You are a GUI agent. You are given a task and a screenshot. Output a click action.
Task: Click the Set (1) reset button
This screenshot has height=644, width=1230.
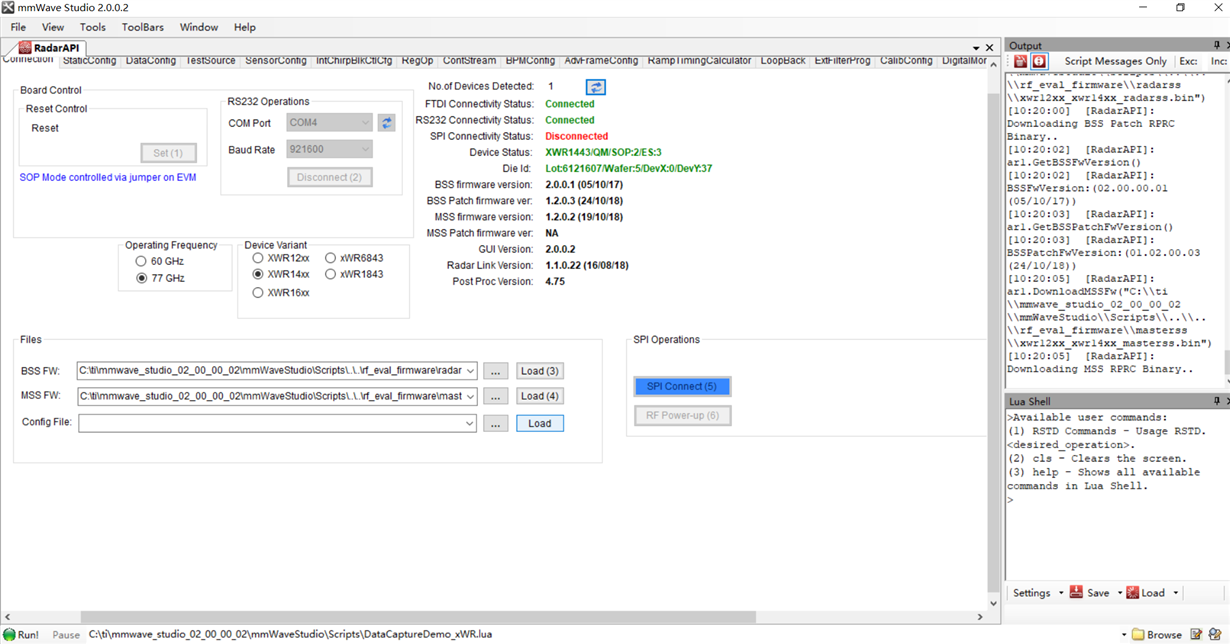click(x=168, y=153)
